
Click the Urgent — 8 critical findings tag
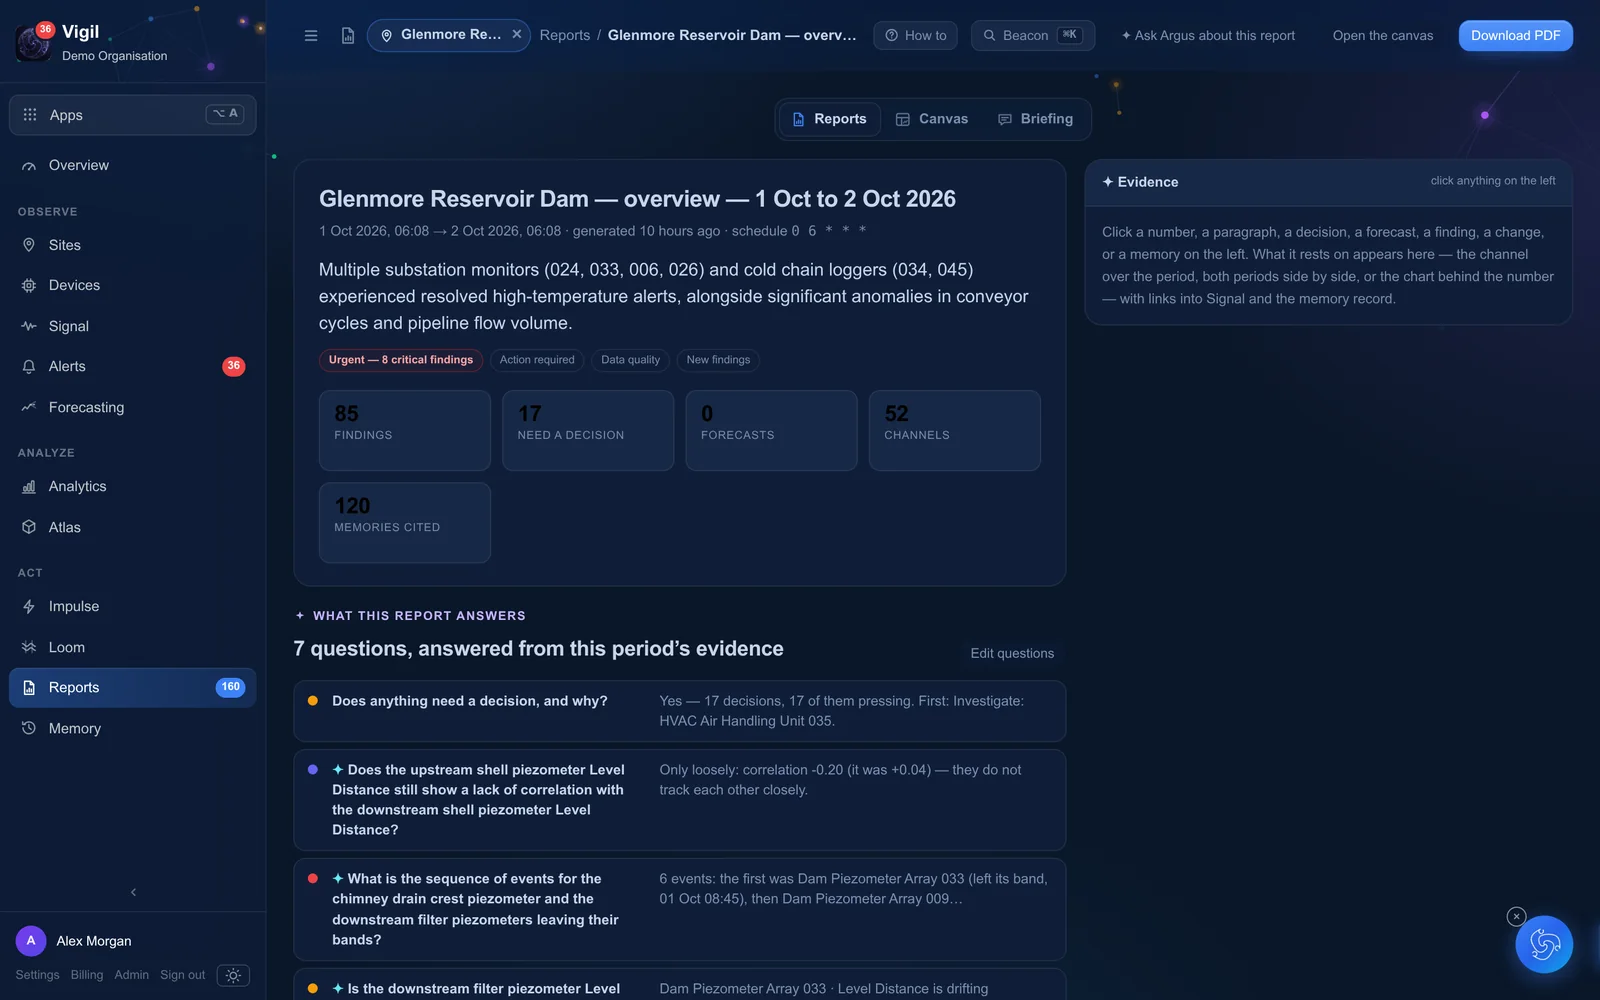click(x=401, y=360)
